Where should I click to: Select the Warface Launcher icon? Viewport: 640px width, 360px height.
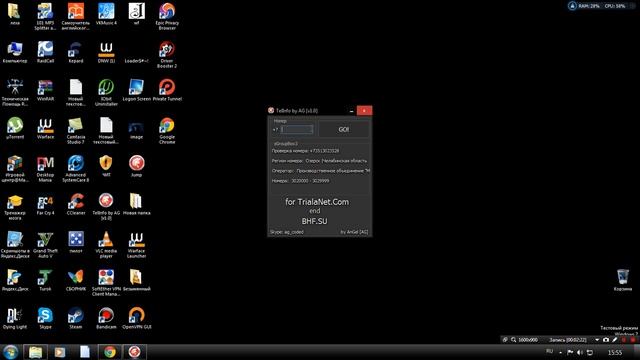click(136, 244)
